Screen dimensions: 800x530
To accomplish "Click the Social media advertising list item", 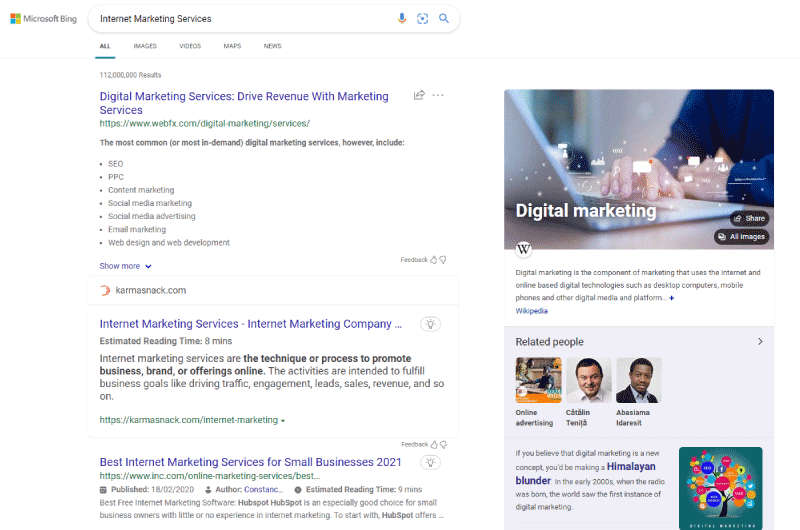I will tap(152, 216).
